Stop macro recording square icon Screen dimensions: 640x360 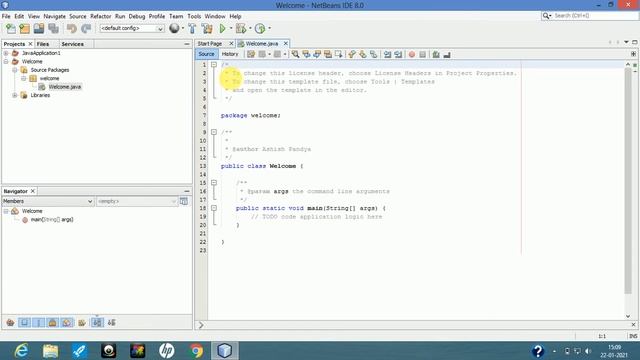[x=422, y=54]
